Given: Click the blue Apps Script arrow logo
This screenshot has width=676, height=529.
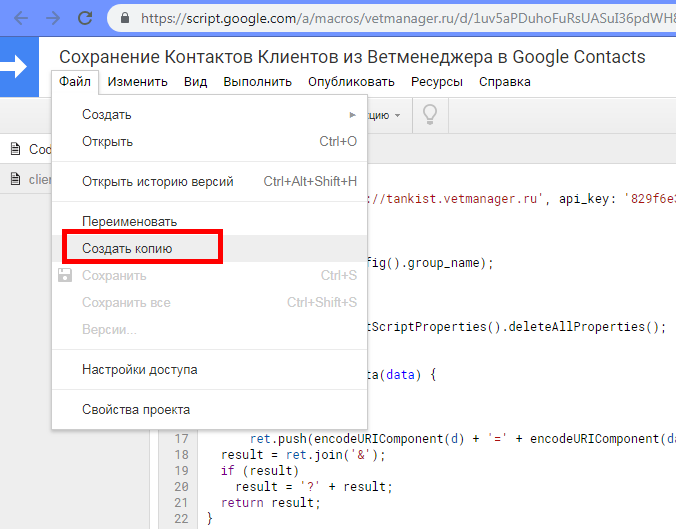Looking at the screenshot, I should [19, 66].
